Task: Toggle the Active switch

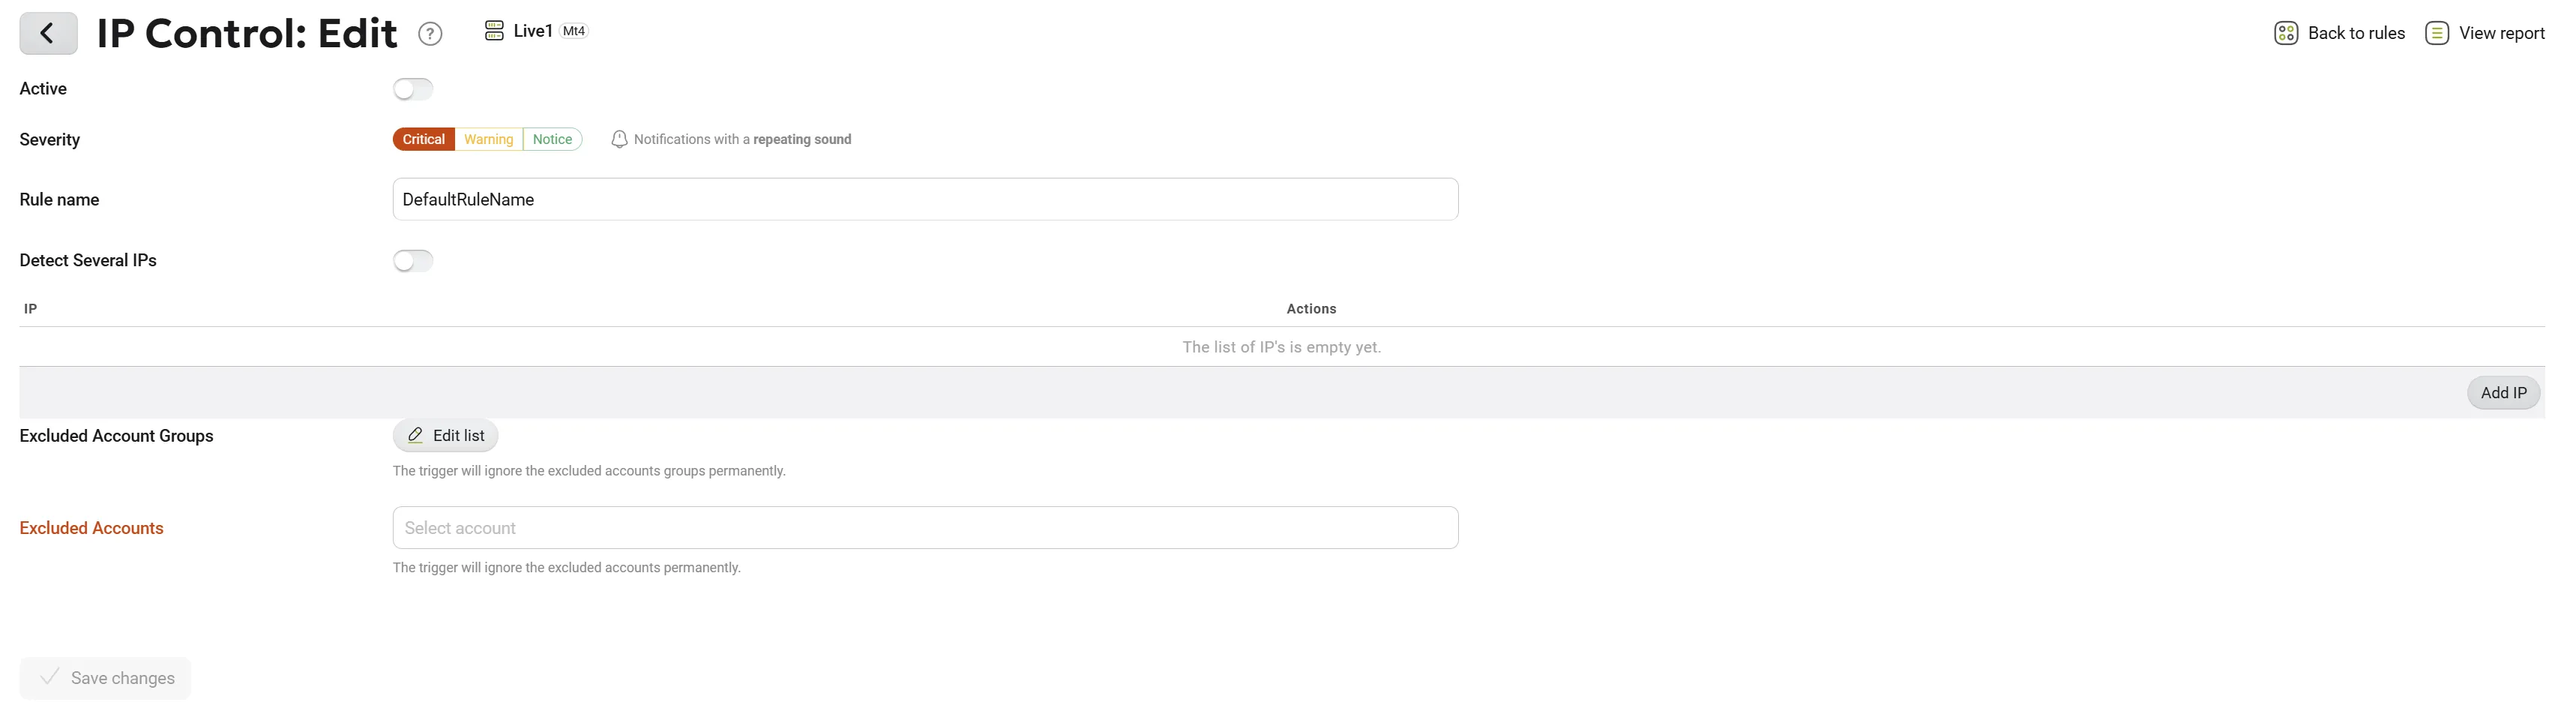Action: point(413,89)
